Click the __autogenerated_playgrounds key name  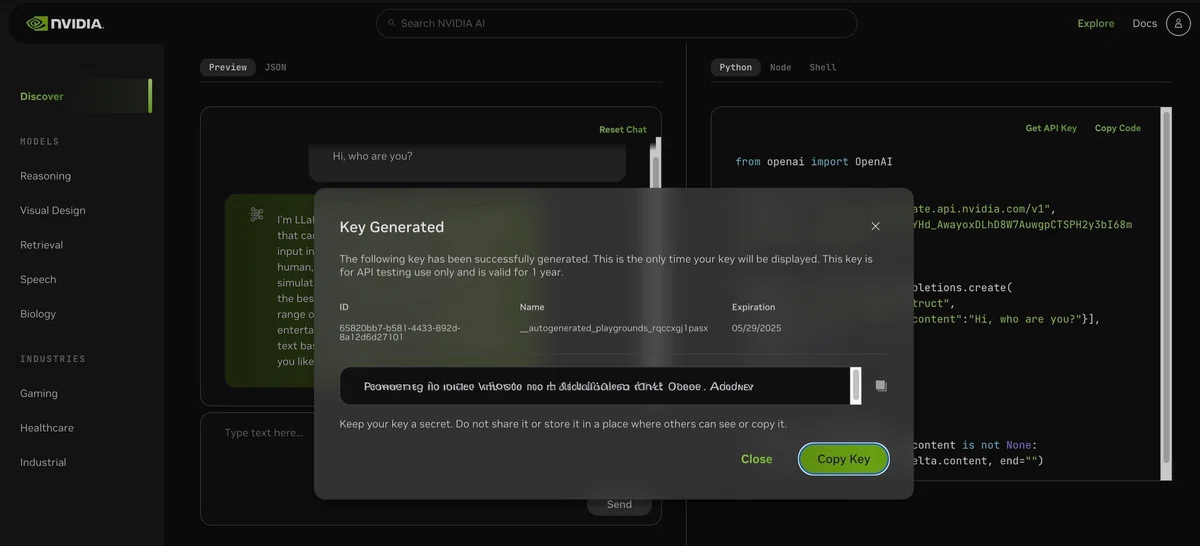[x=614, y=328]
